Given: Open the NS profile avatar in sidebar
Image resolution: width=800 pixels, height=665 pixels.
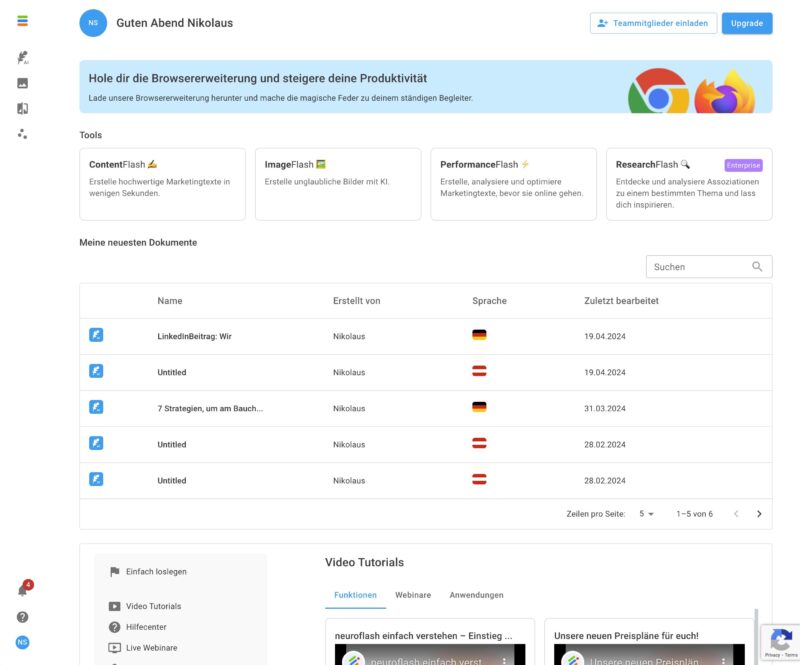Looking at the screenshot, I should [22, 642].
